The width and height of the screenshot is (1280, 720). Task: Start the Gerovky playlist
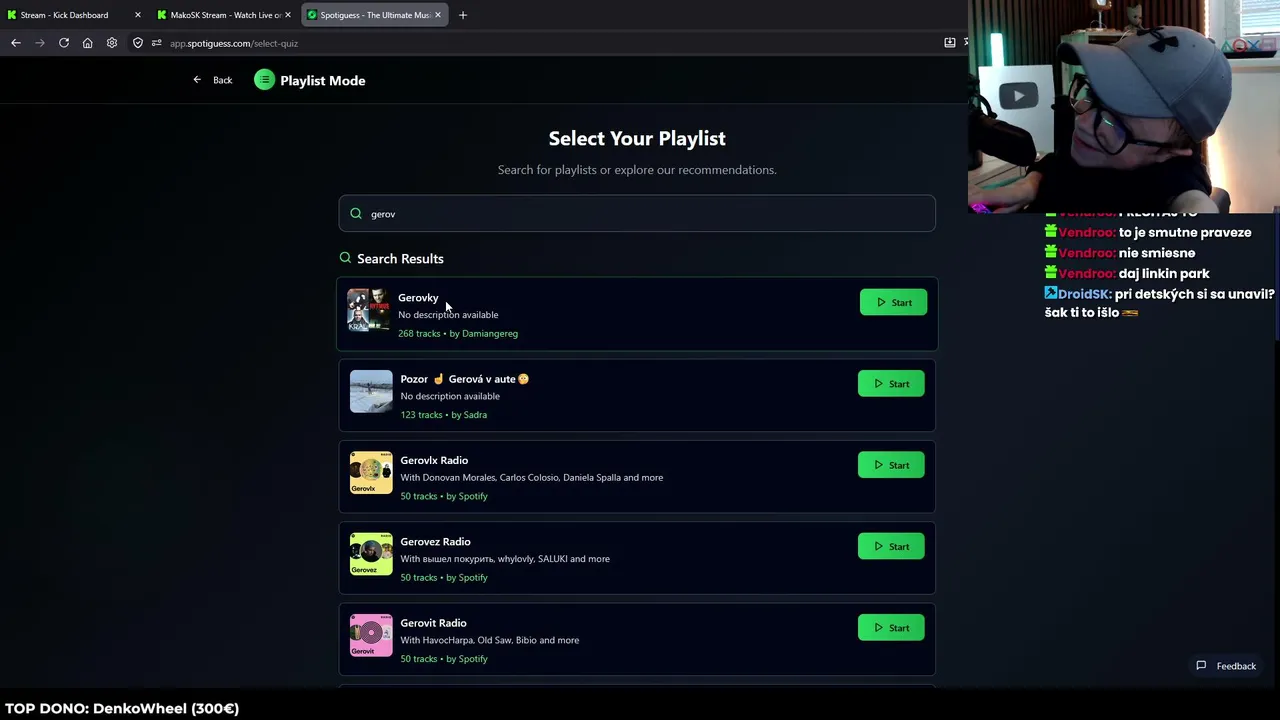point(893,302)
